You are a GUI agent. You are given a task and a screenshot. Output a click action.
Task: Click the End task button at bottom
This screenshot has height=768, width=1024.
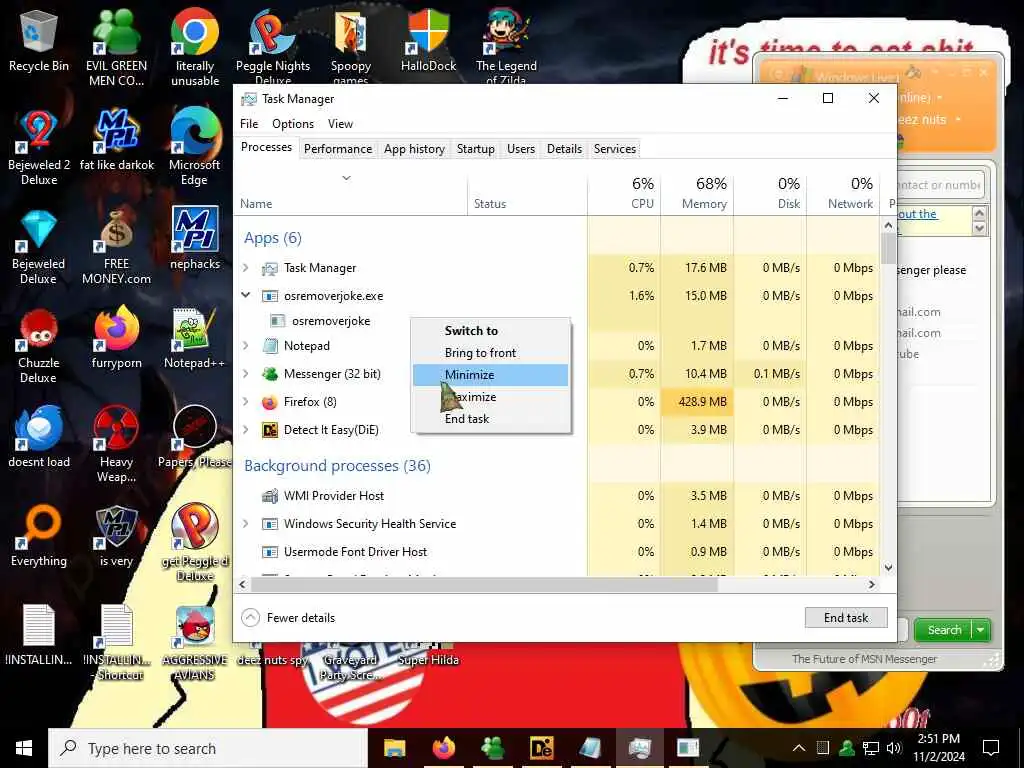(846, 618)
